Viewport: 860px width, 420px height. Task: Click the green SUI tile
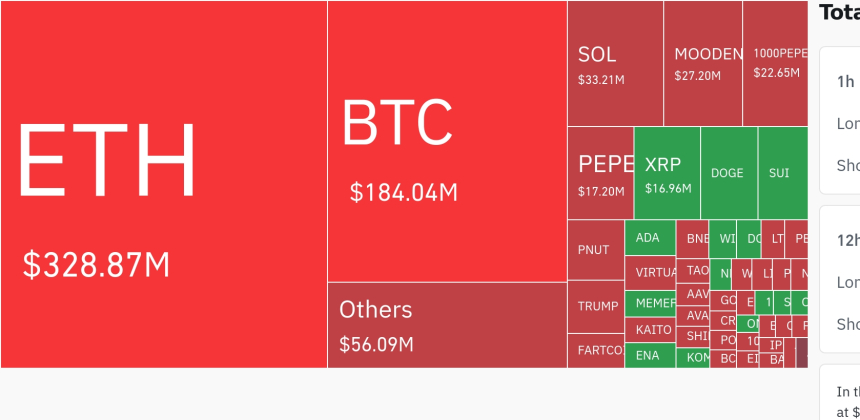click(781, 173)
